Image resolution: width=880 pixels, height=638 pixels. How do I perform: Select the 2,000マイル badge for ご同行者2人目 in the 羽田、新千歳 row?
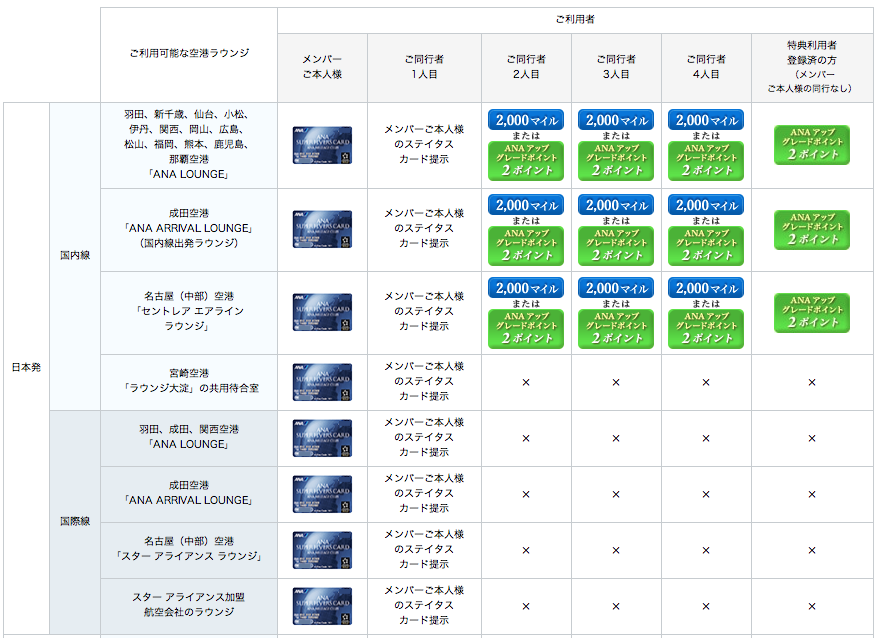tap(526, 120)
